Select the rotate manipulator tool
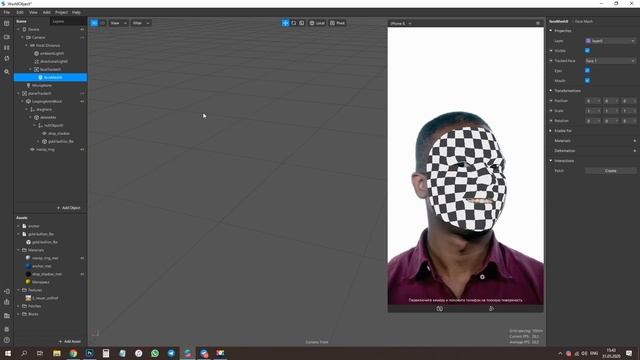The height and width of the screenshot is (360, 640). coord(293,23)
